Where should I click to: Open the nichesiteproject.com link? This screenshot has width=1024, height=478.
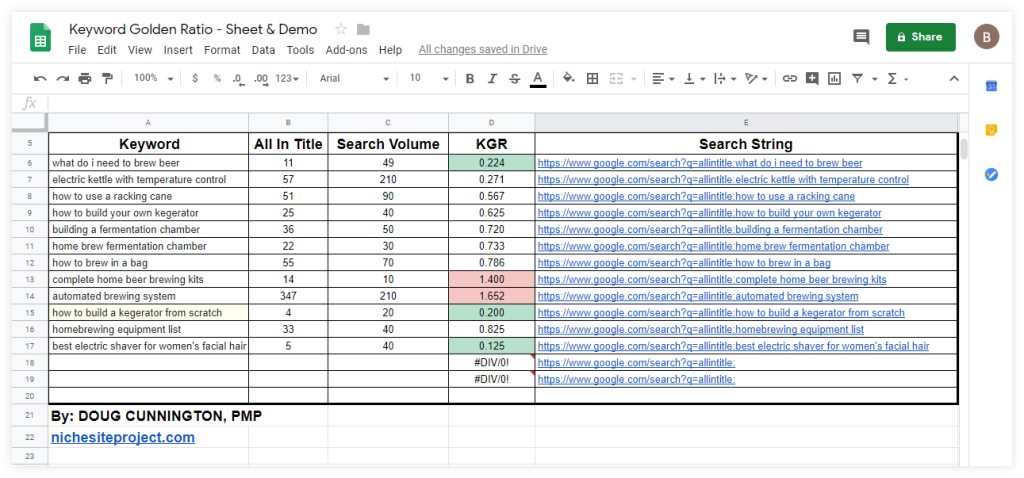[x=123, y=437]
